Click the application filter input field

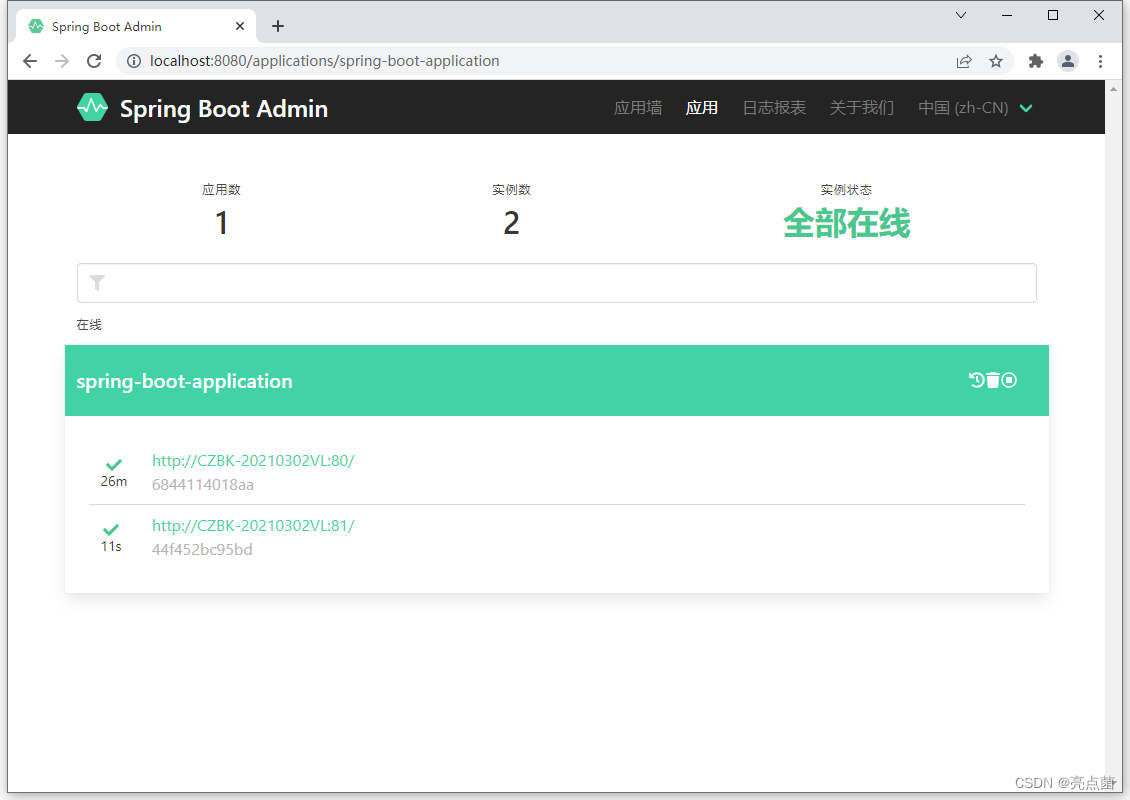(x=557, y=283)
